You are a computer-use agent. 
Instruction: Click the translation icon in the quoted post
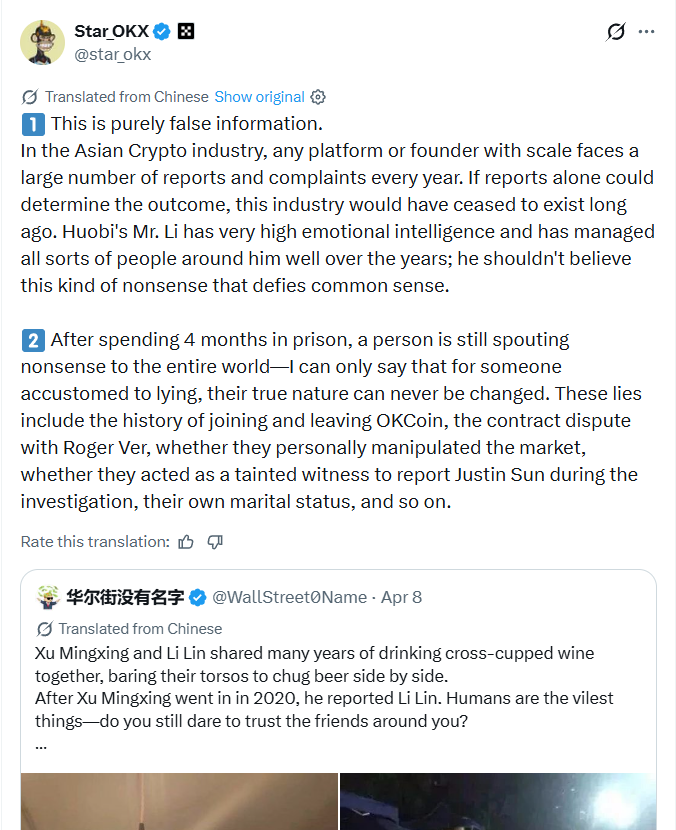(x=44, y=629)
